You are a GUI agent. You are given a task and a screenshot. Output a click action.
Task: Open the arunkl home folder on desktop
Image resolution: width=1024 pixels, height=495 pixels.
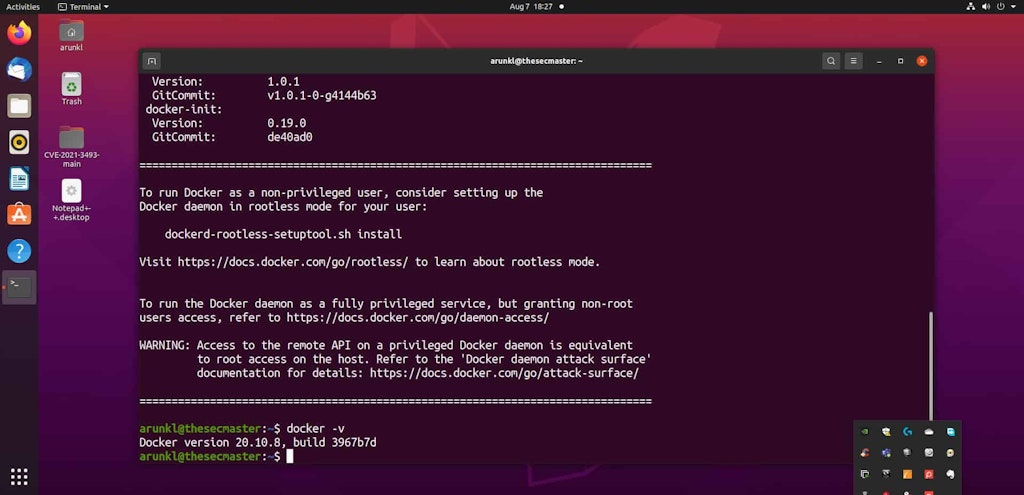[71, 35]
